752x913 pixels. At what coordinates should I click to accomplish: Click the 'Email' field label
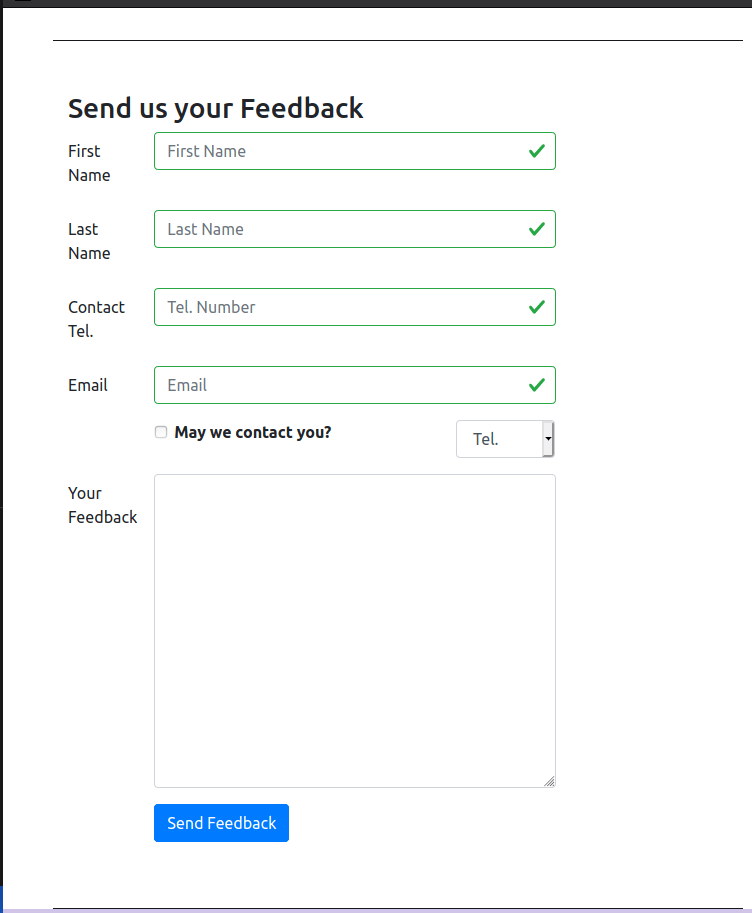(88, 385)
